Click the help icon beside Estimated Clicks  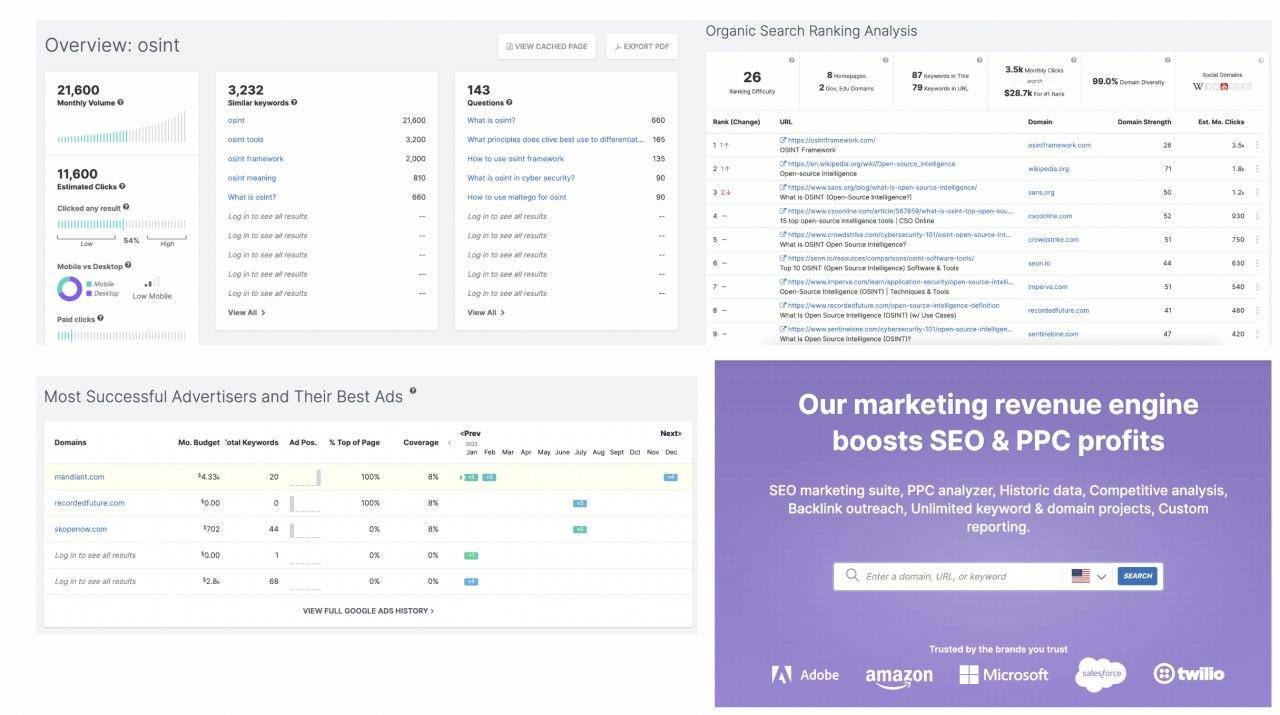click(x=122, y=186)
